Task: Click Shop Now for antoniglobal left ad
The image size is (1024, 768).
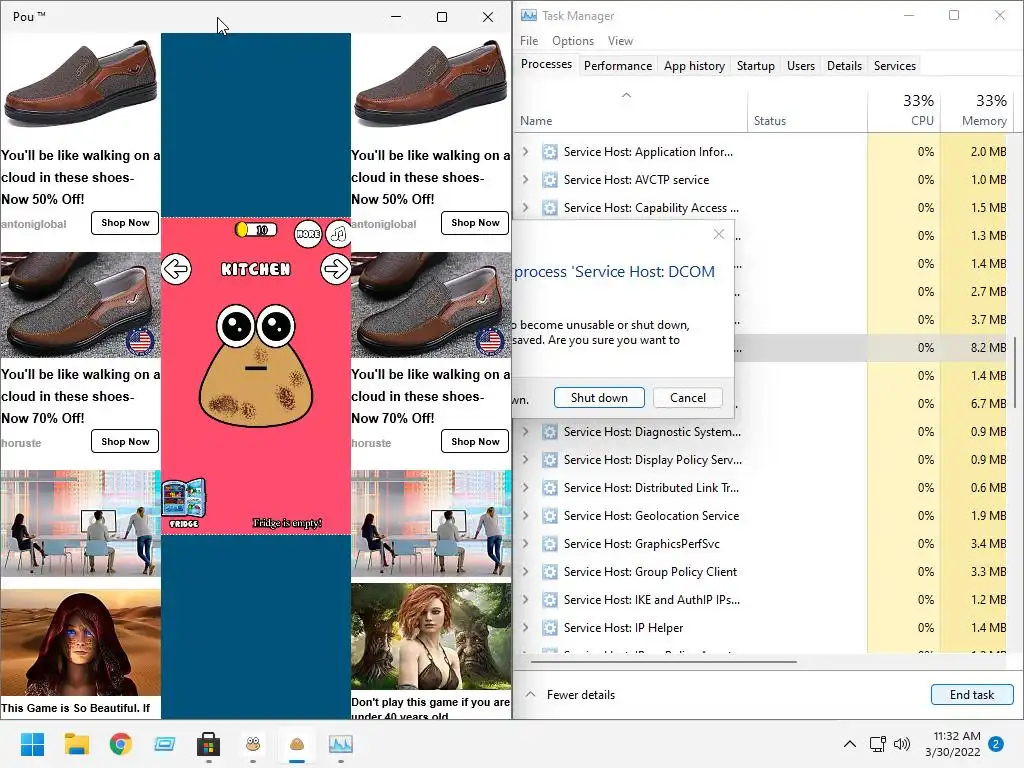Action: [x=125, y=223]
